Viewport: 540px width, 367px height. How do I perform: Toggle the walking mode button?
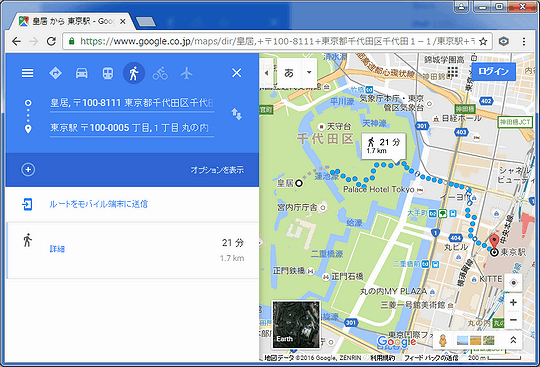click(134, 73)
